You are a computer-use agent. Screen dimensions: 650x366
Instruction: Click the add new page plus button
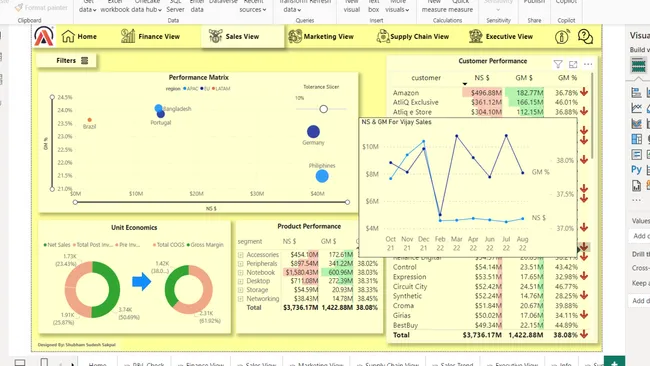pyautogui.click(x=614, y=362)
